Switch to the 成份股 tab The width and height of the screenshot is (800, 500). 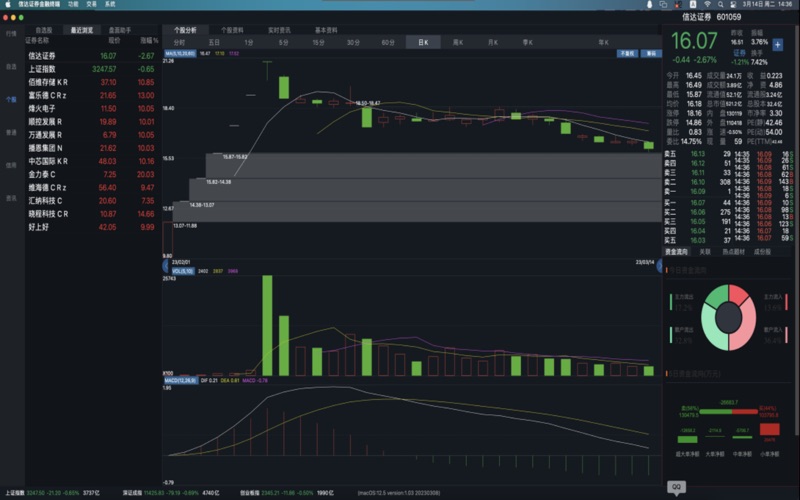[762, 252]
